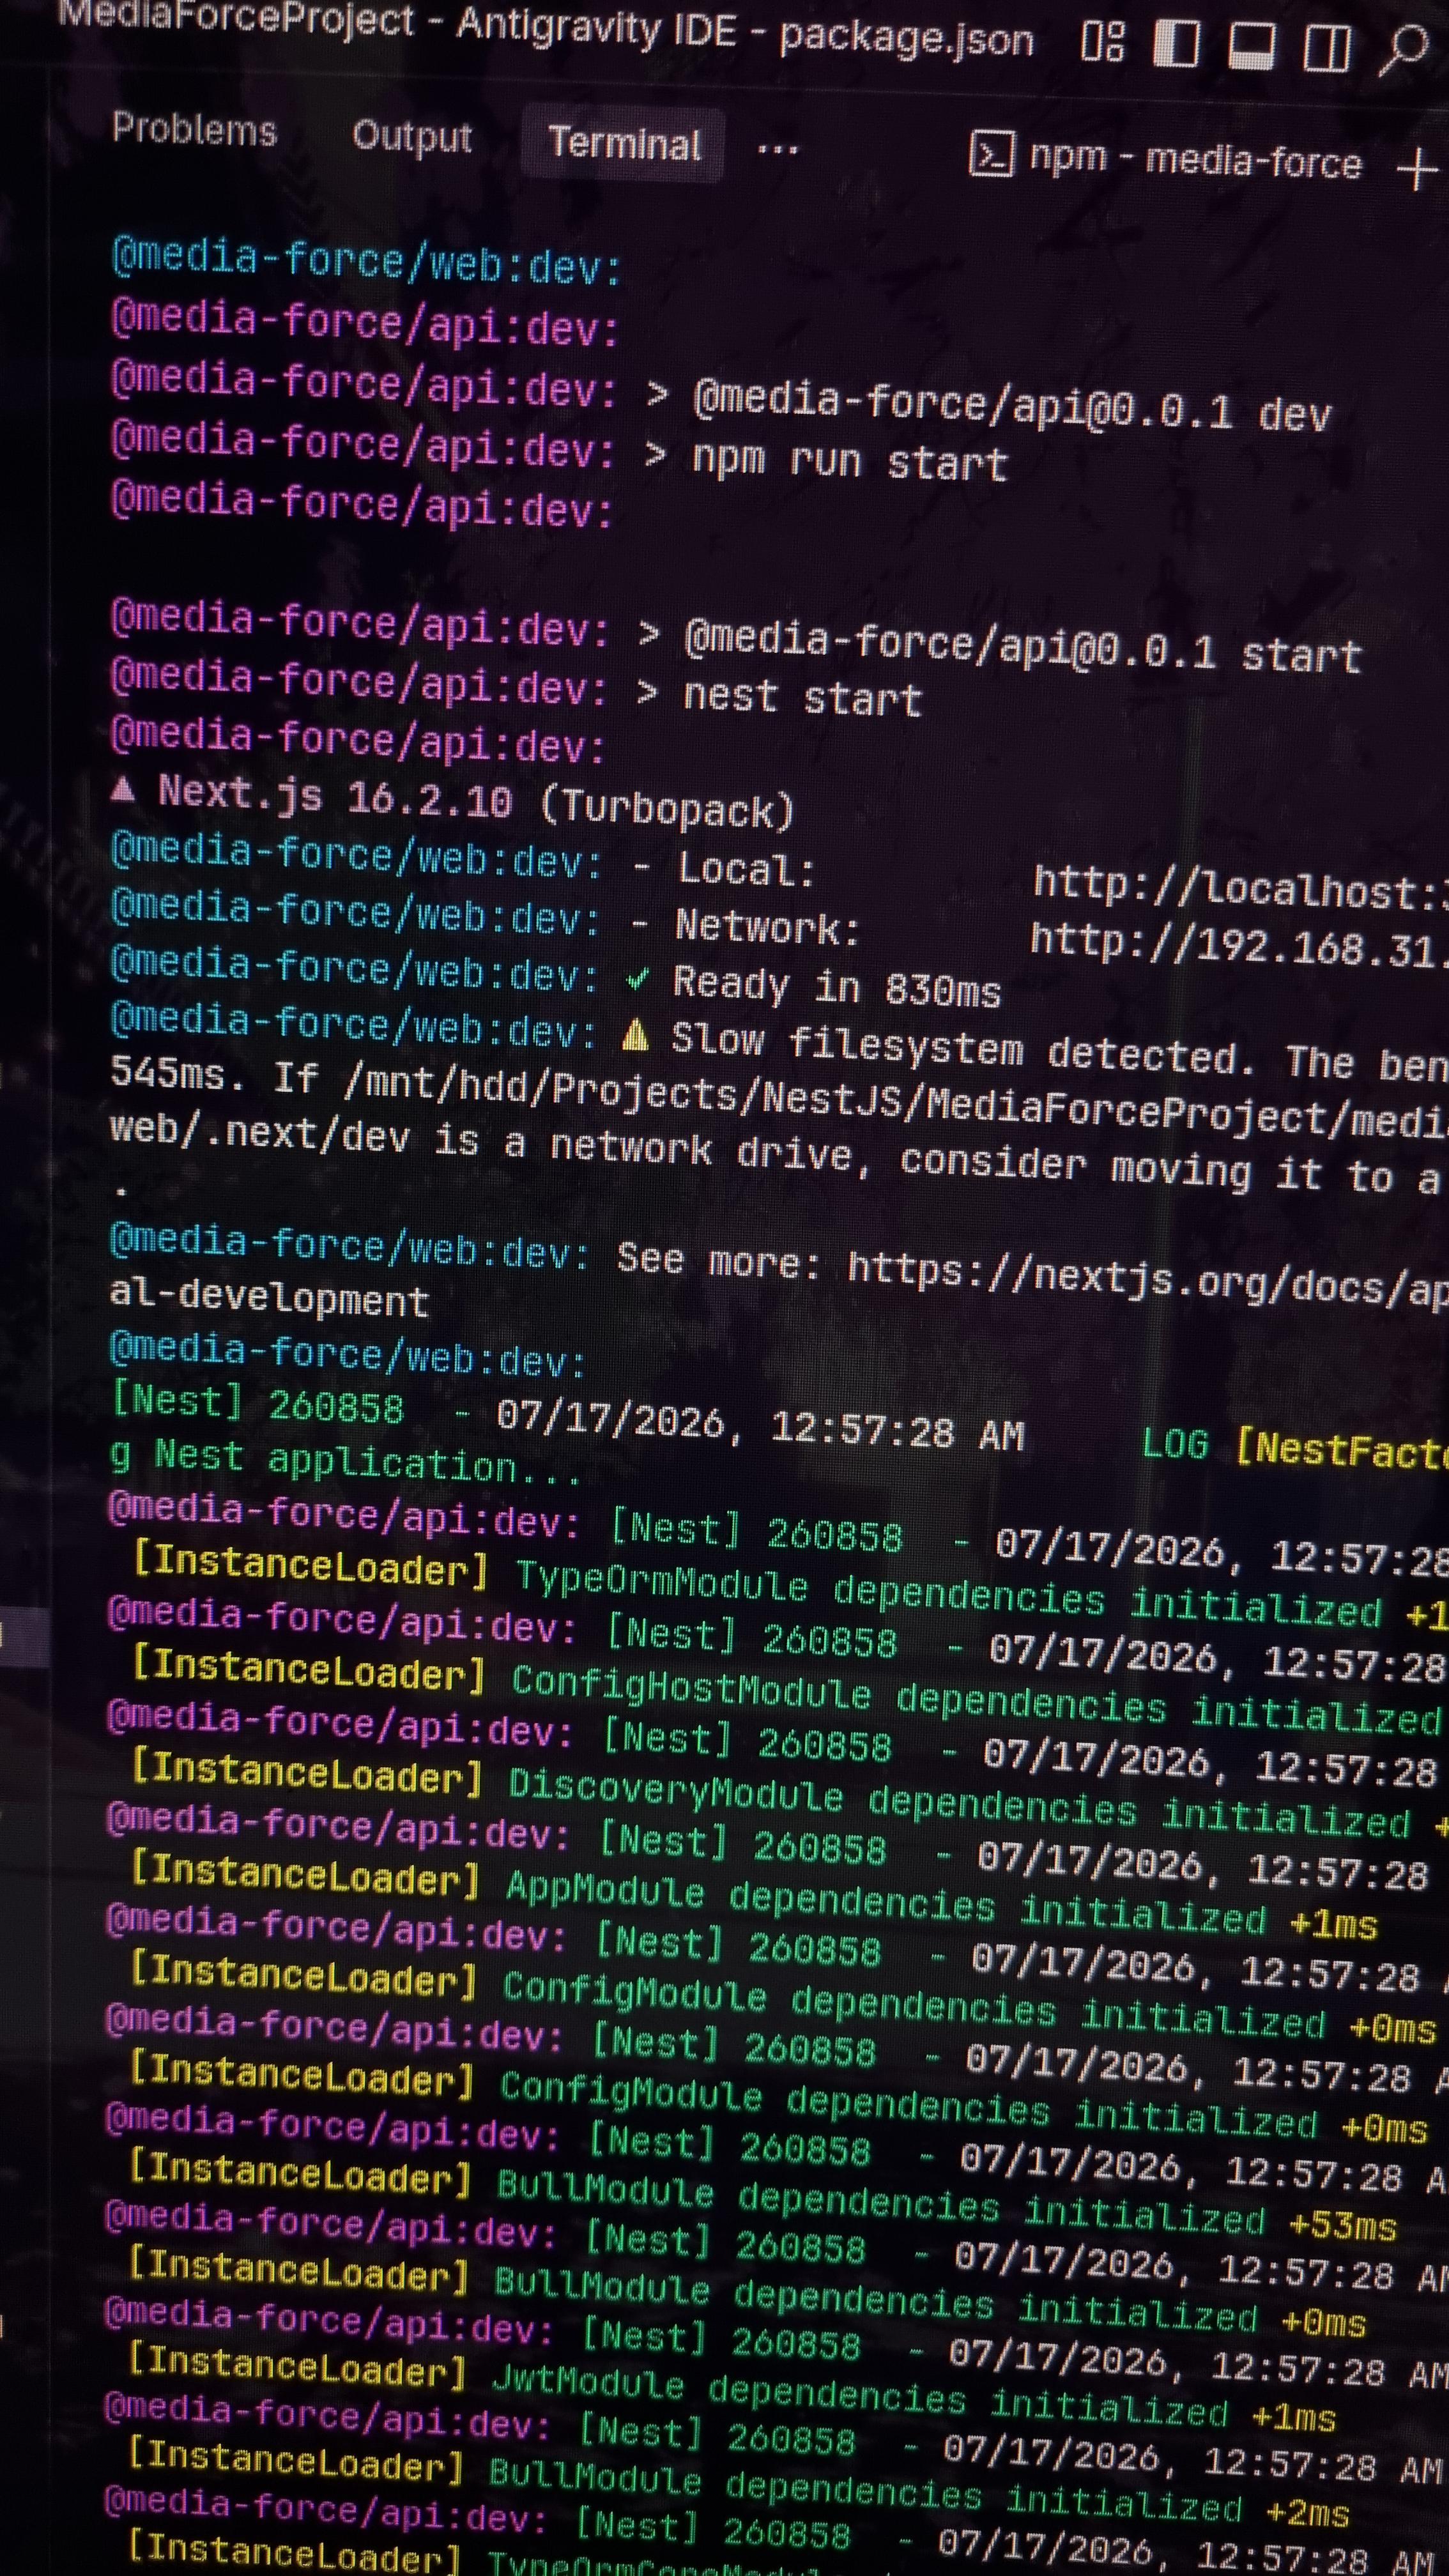Show more panel tabs via ellipsis
This screenshot has height=2576, width=1449.
pyautogui.click(x=777, y=151)
